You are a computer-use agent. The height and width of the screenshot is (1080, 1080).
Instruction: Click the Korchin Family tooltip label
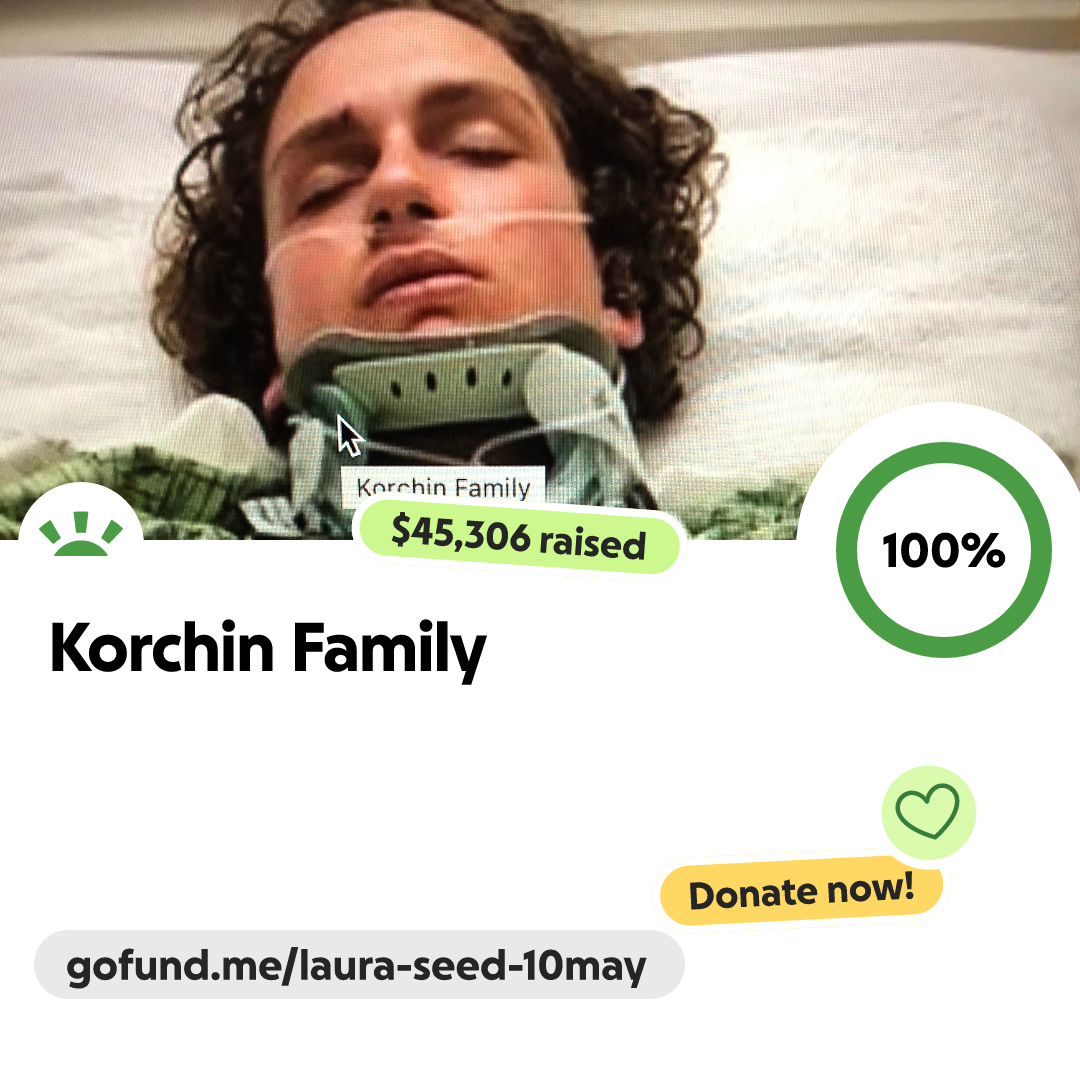[444, 486]
